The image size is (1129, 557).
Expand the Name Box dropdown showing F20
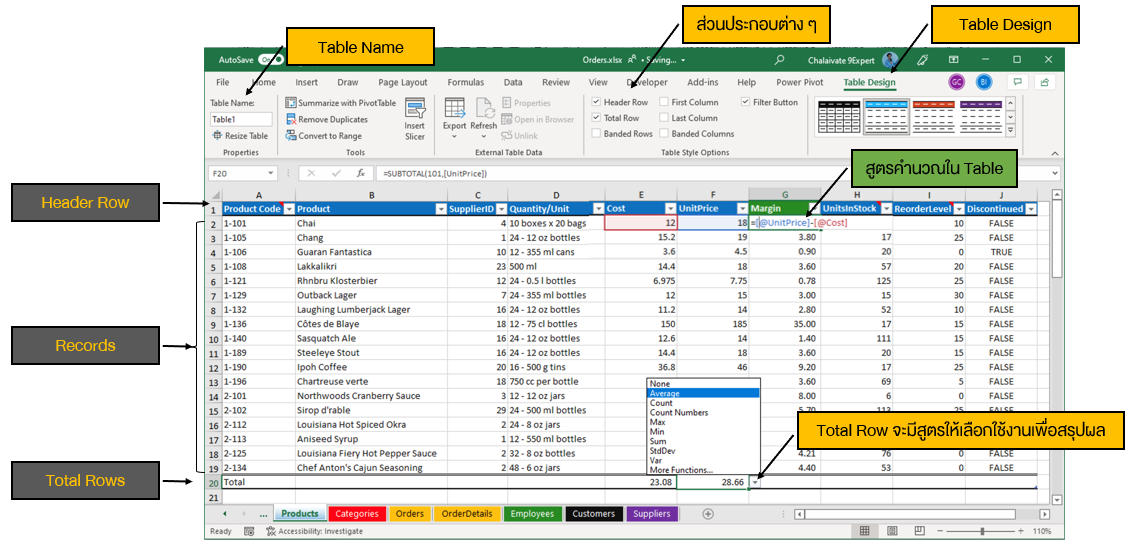click(x=271, y=173)
